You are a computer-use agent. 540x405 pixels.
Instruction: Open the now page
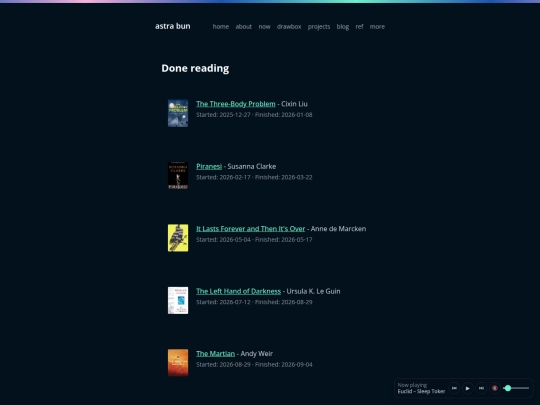pyautogui.click(x=264, y=27)
